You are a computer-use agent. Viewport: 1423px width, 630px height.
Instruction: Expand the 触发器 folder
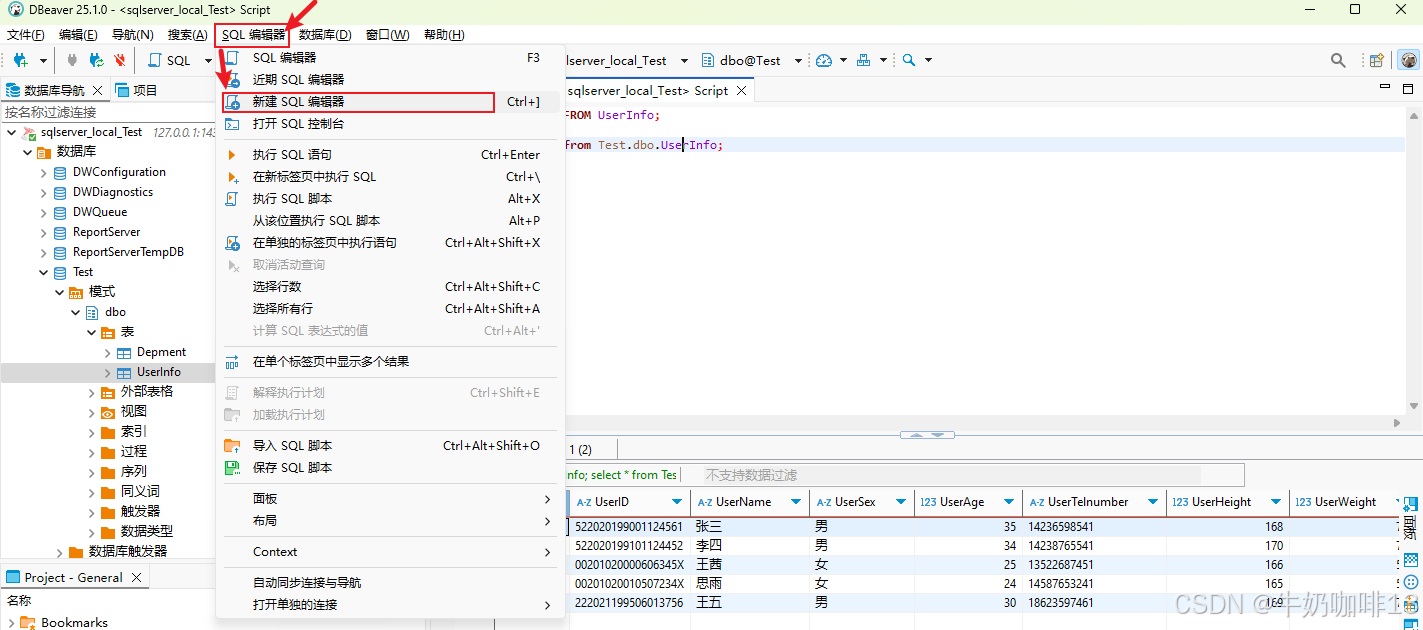tap(91, 511)
